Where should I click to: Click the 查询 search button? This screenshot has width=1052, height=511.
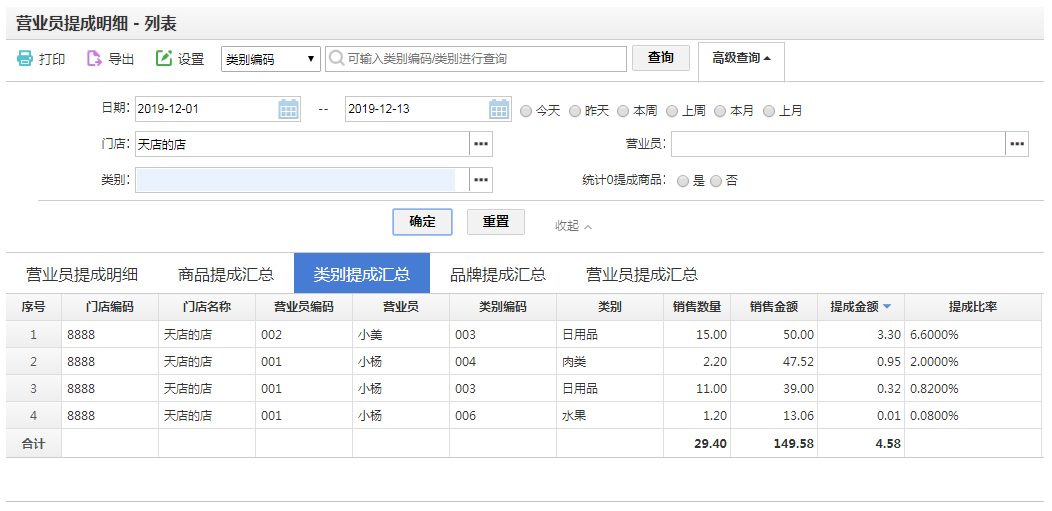(661, 58)
